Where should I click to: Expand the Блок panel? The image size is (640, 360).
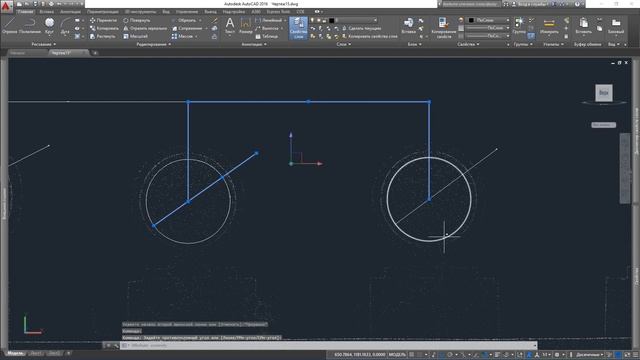point(414,44)
